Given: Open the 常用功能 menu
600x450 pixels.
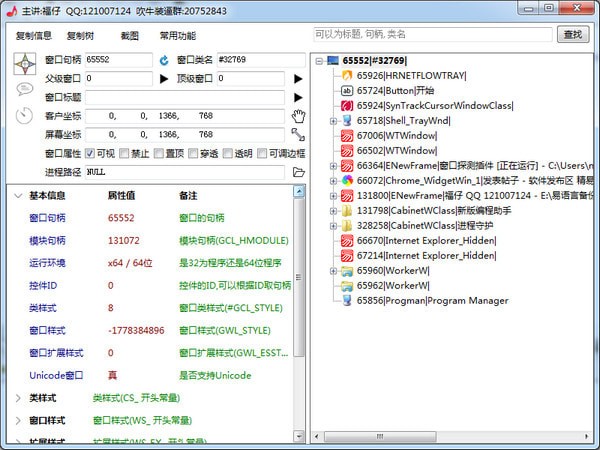Looking at the screenshot, I should (178, 36).
